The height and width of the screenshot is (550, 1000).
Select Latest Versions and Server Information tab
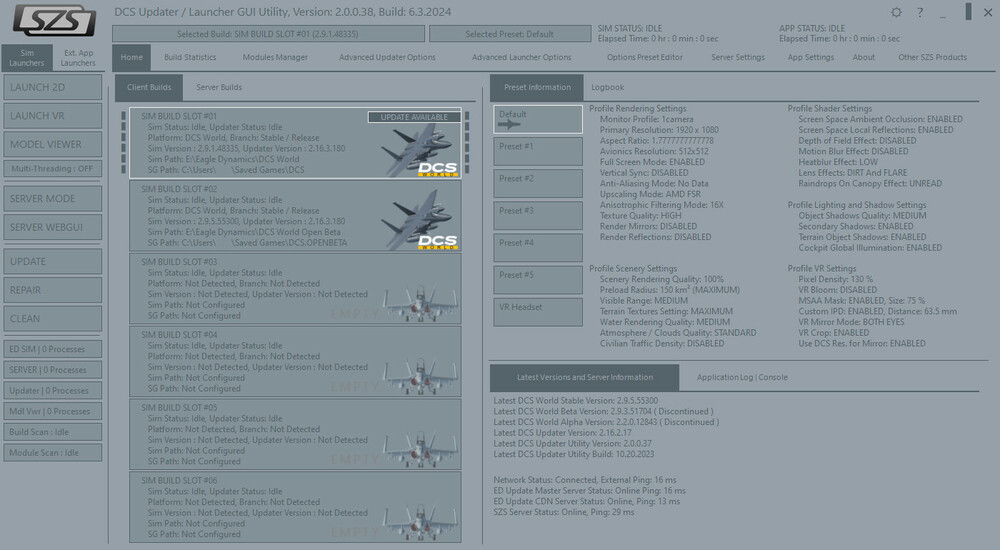584,378
